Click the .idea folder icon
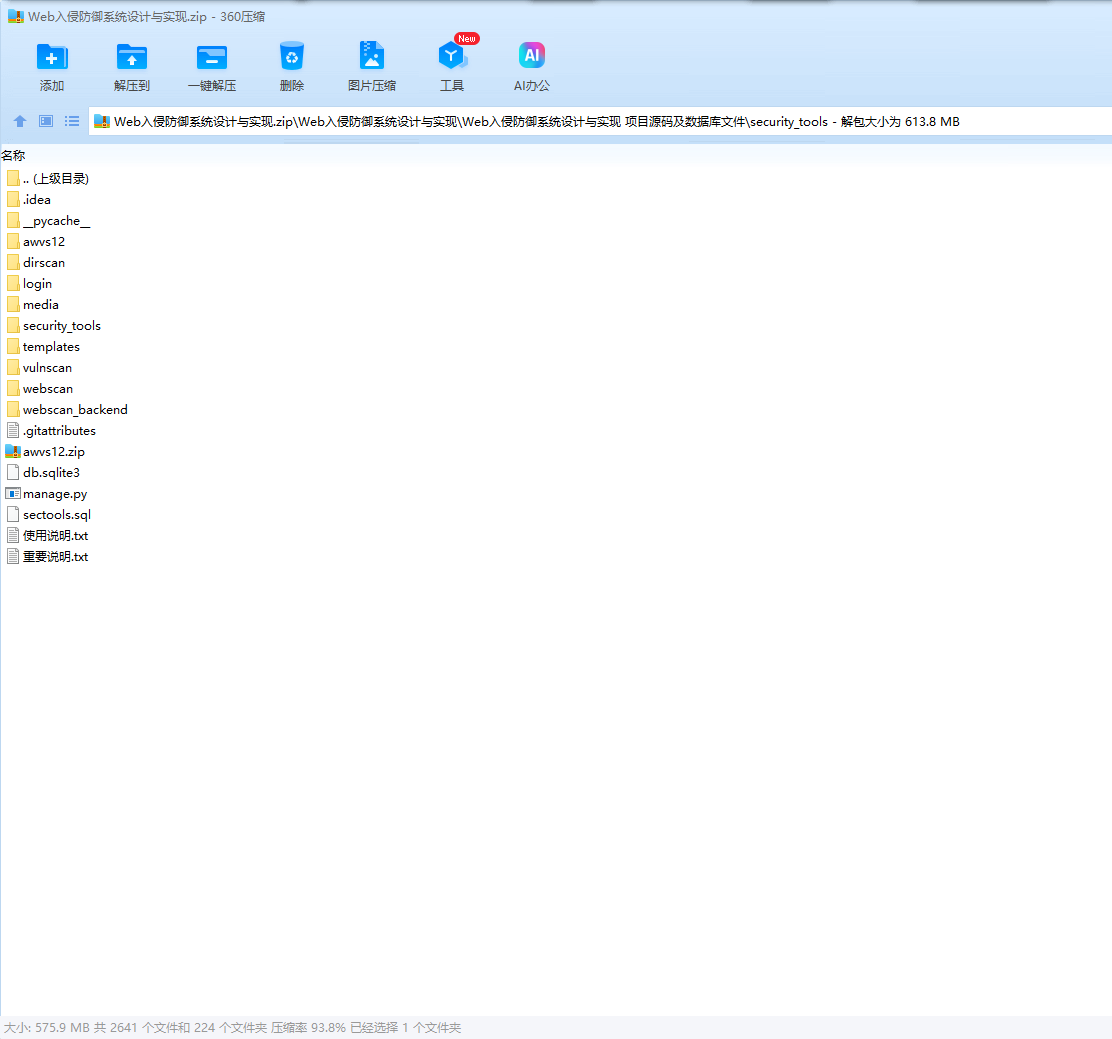The image size is (1112, 1039). click(x=13, y=200)
